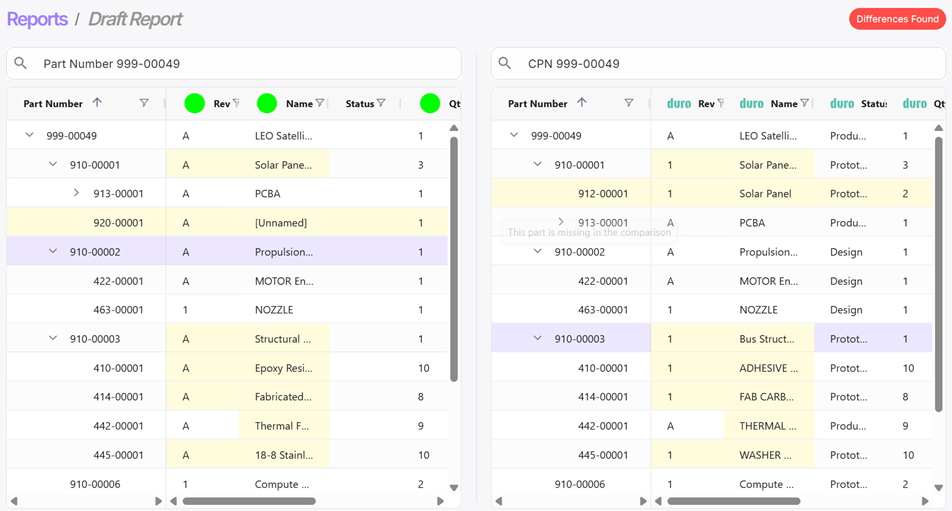Collapse the 999-00049 row in left panel
This screenshot has height=511, width=952.
pos(29,136)
